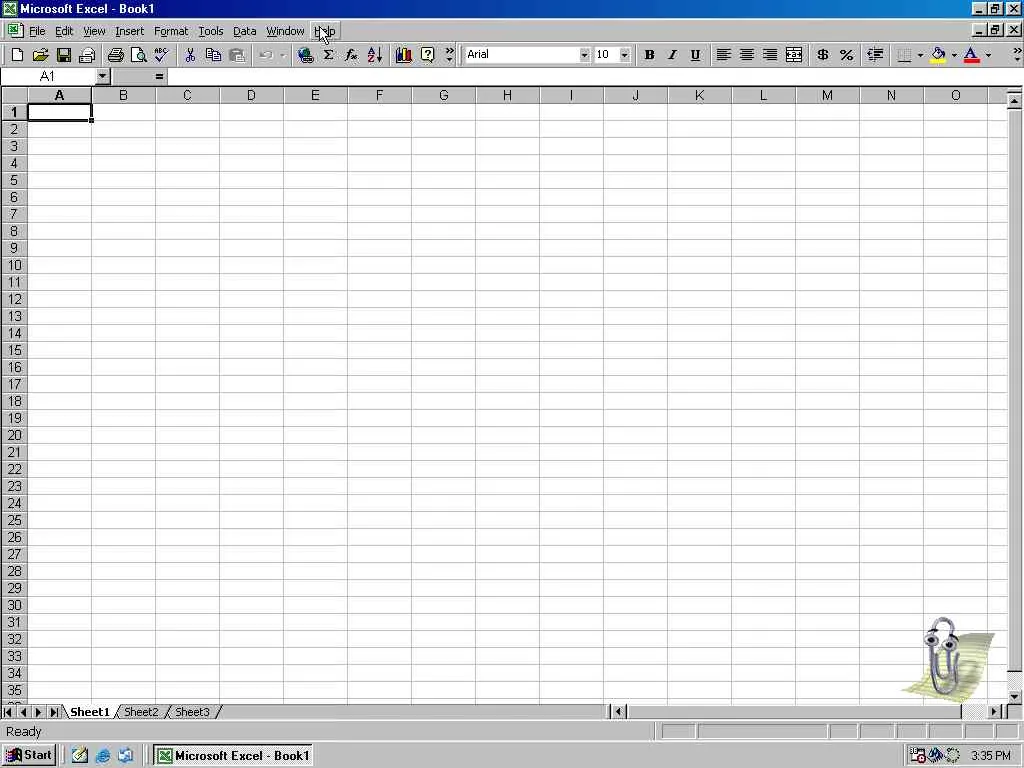This screenshot has height=768, width=1024.
Task: Expand More Buttons on Formatting toolbar
Action: (x=1017, y=55)
